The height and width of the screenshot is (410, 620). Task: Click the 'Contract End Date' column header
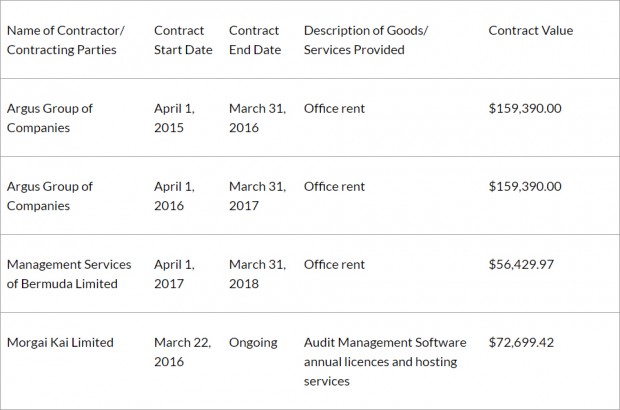(255, 40)
